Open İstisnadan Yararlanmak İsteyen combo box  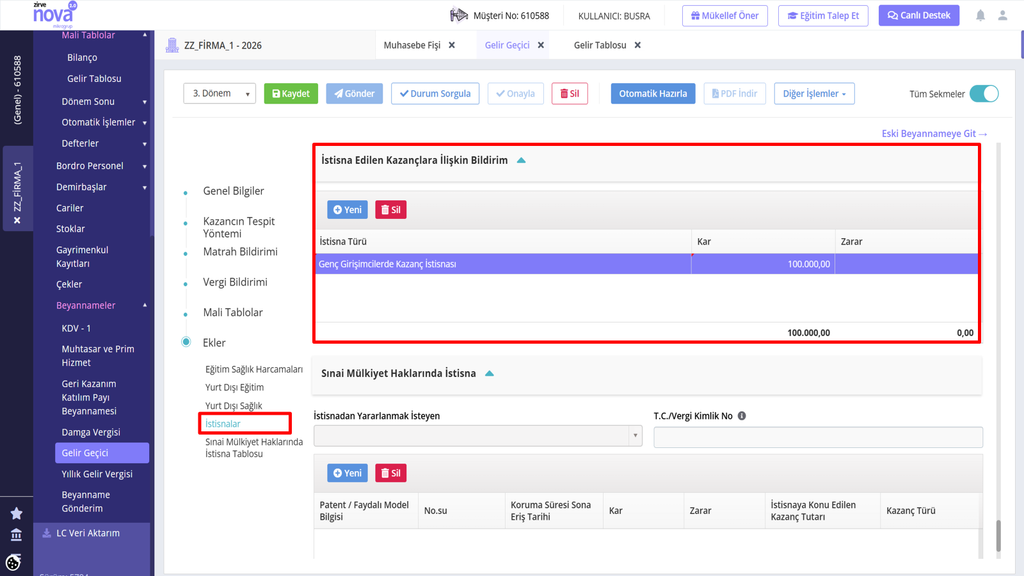point(478,436)
